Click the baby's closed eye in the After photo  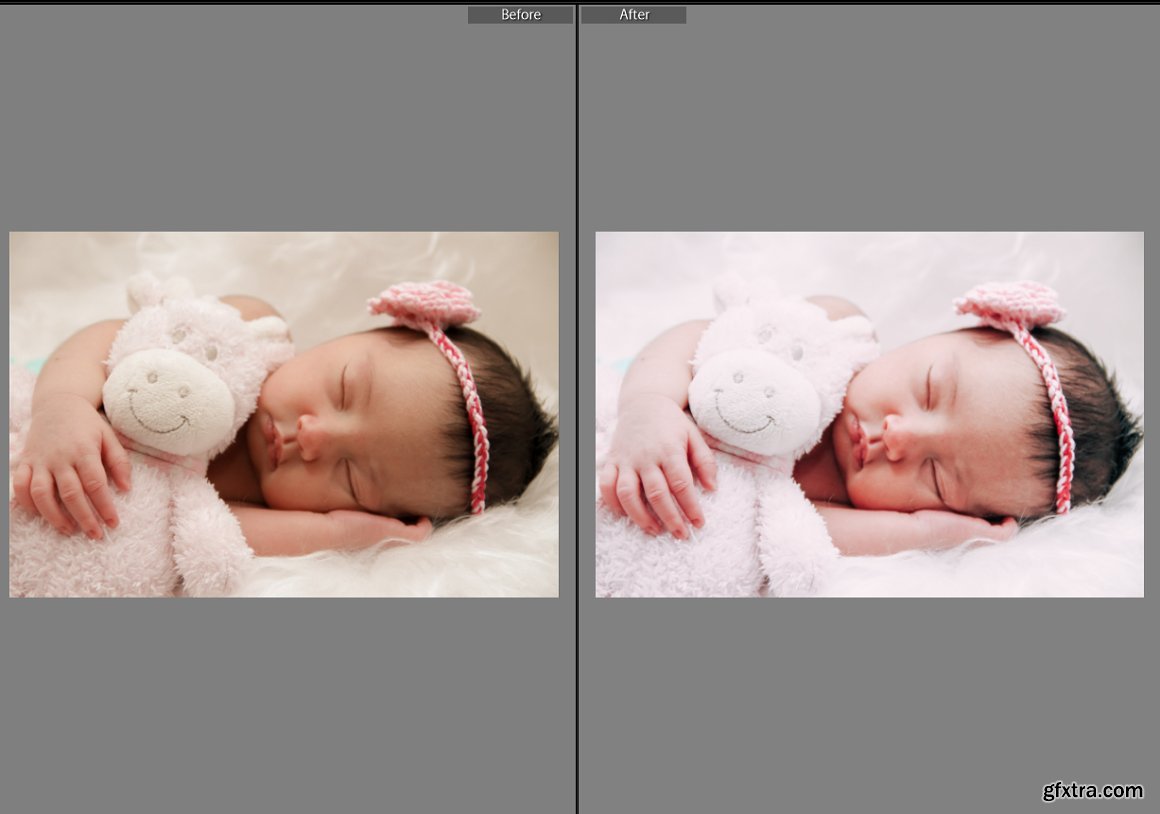(930, 388)
